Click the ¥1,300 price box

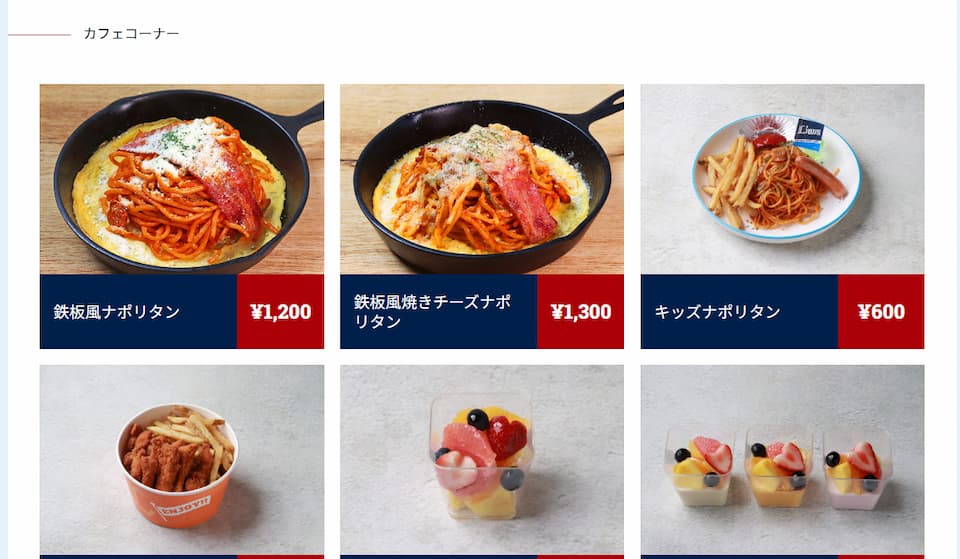tap(581, 312)
